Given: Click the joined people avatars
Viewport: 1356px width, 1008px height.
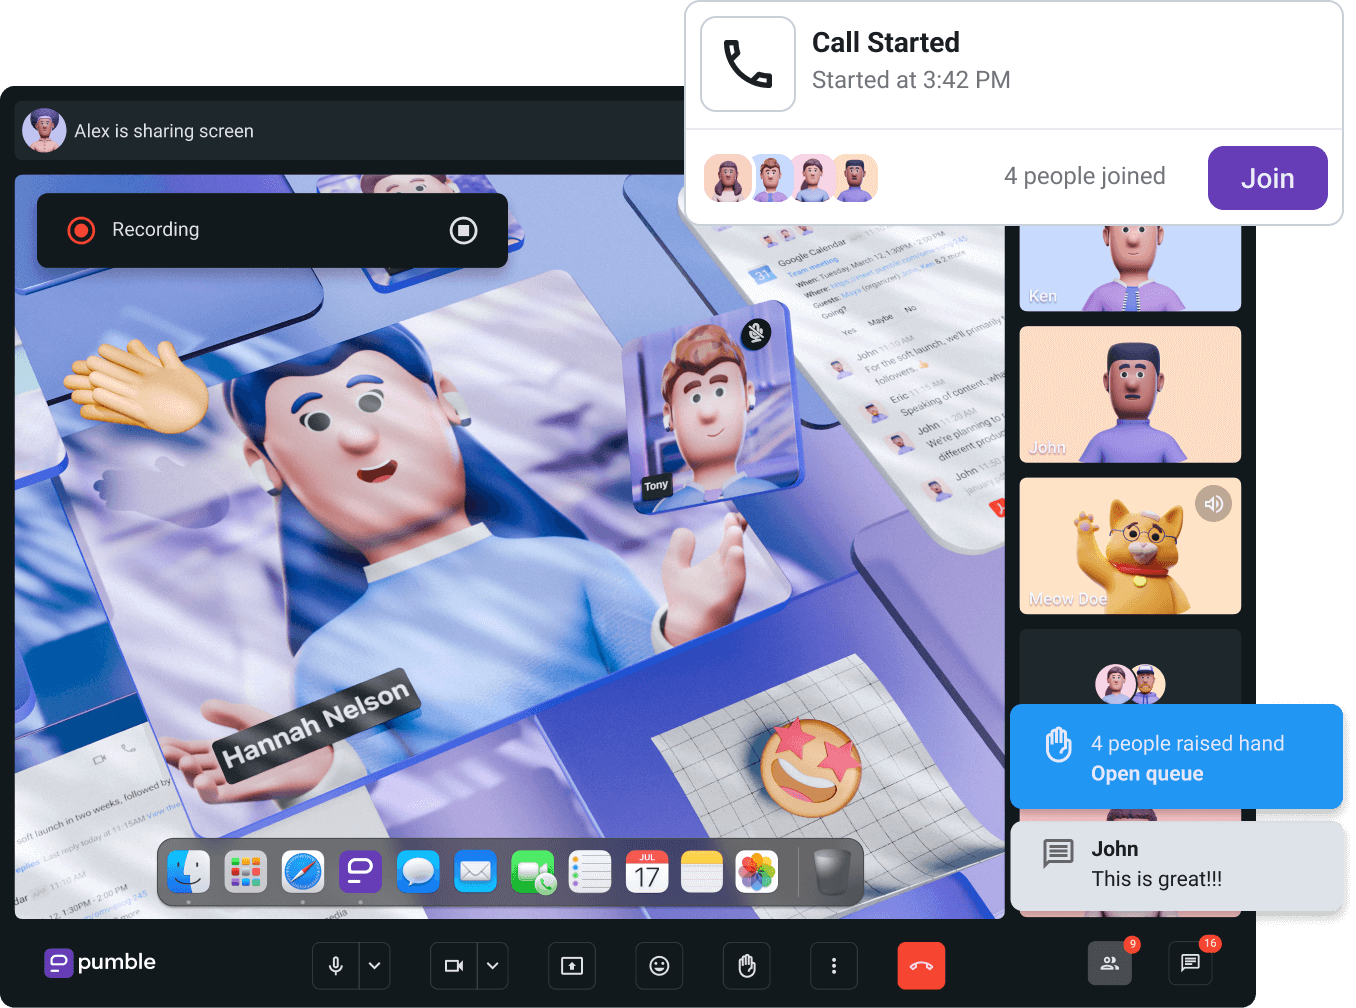Looking at the screenshot, I should point(790,178).
